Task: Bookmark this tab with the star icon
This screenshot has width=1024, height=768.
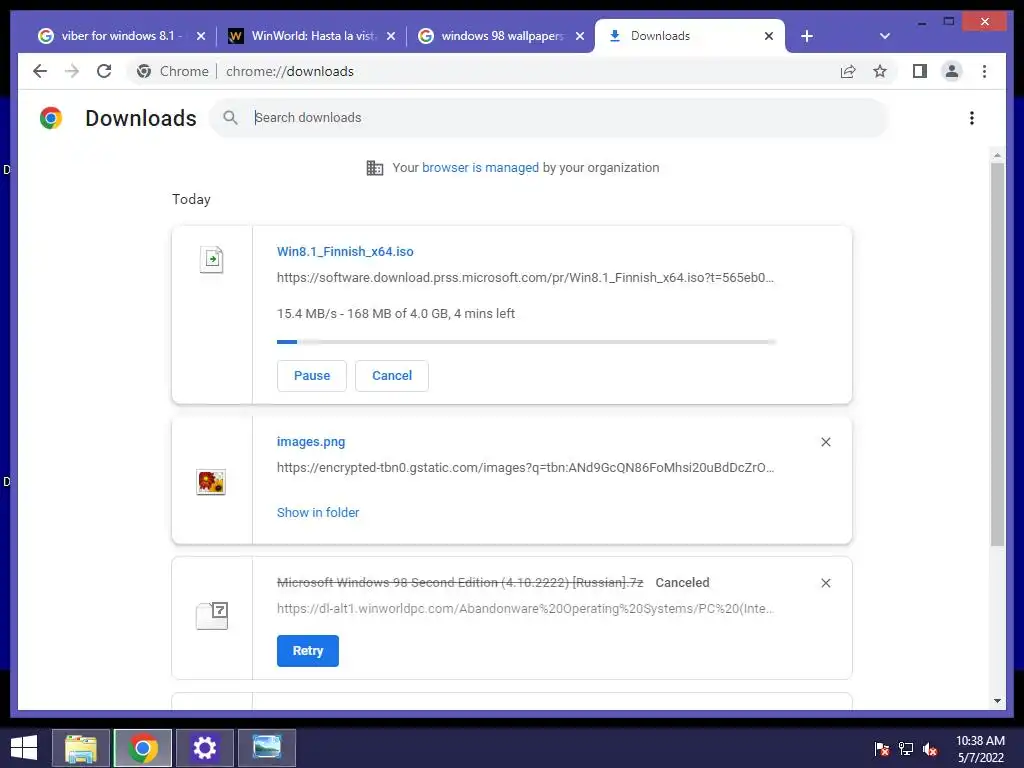Action: pyautogui.click(x=880, y=71)
